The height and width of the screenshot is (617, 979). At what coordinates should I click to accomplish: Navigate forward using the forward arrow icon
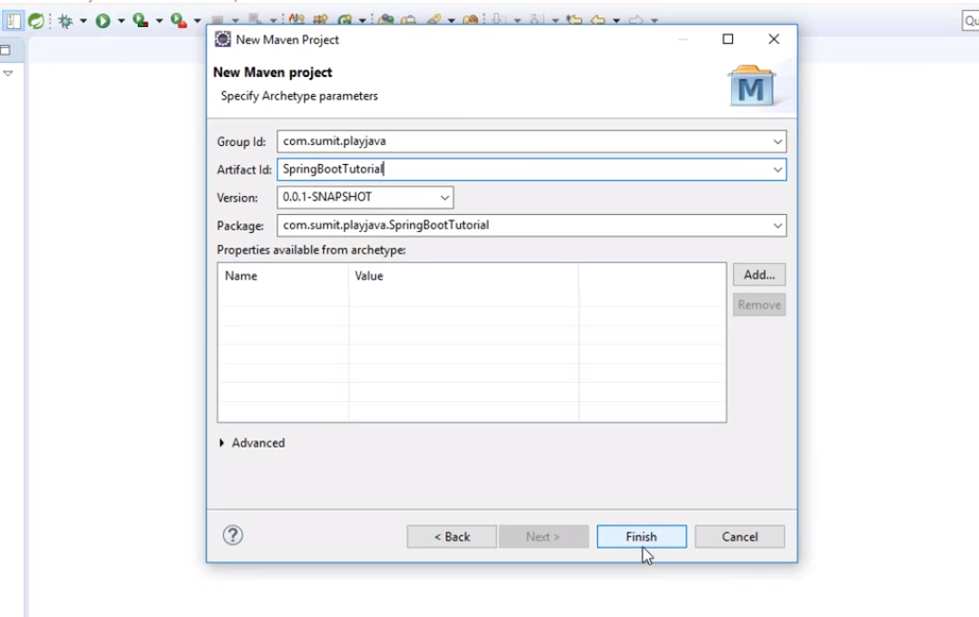[637, 20]
